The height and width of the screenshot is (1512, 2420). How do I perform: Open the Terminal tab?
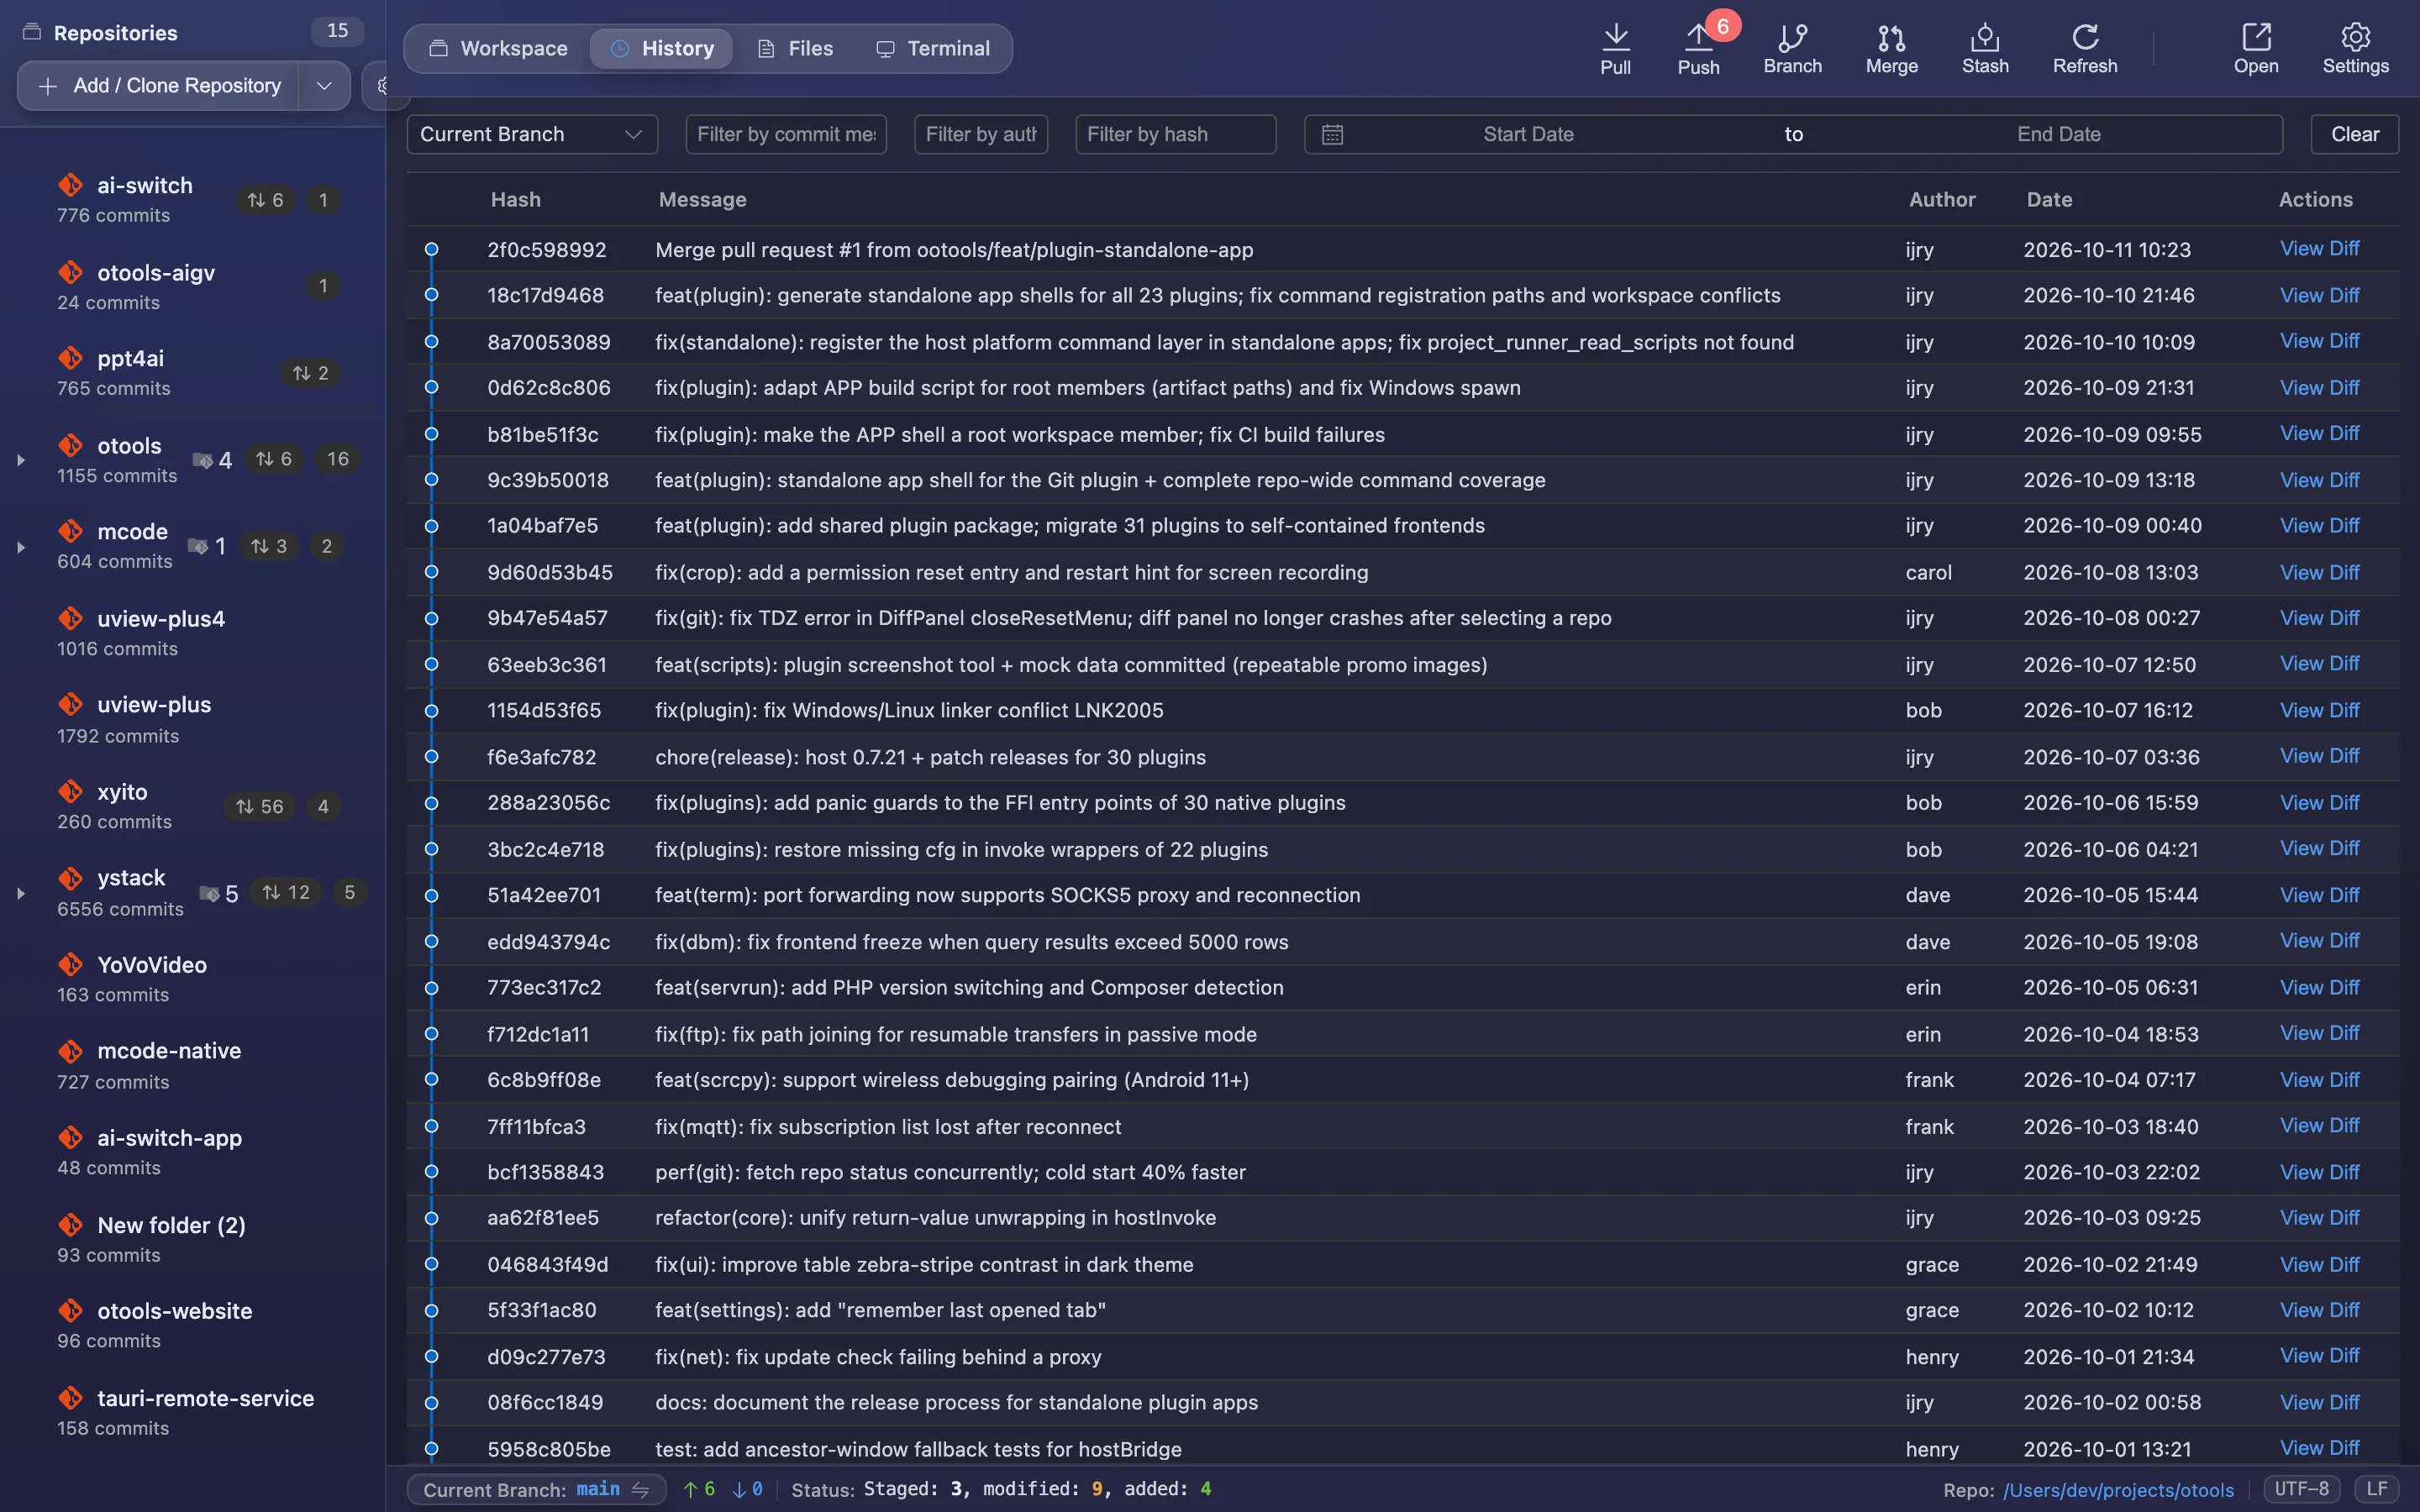click(x=932, y=48)
